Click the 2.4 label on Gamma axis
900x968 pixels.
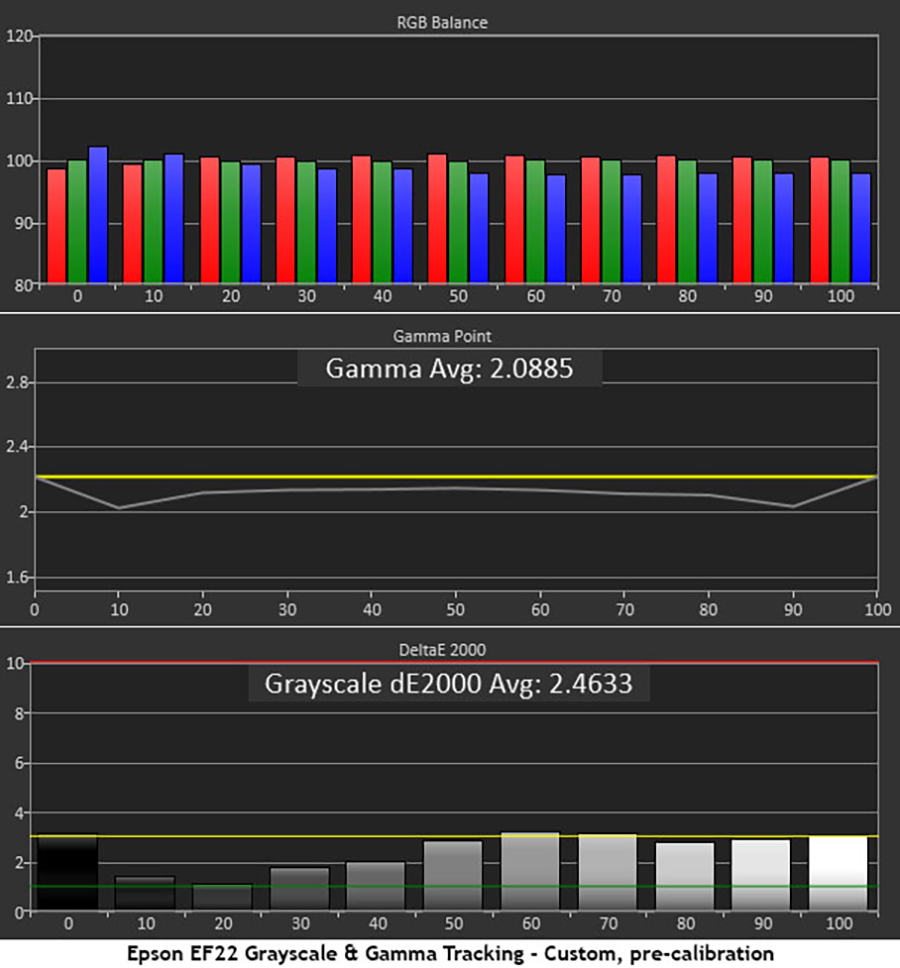click(x=17, y=446)
